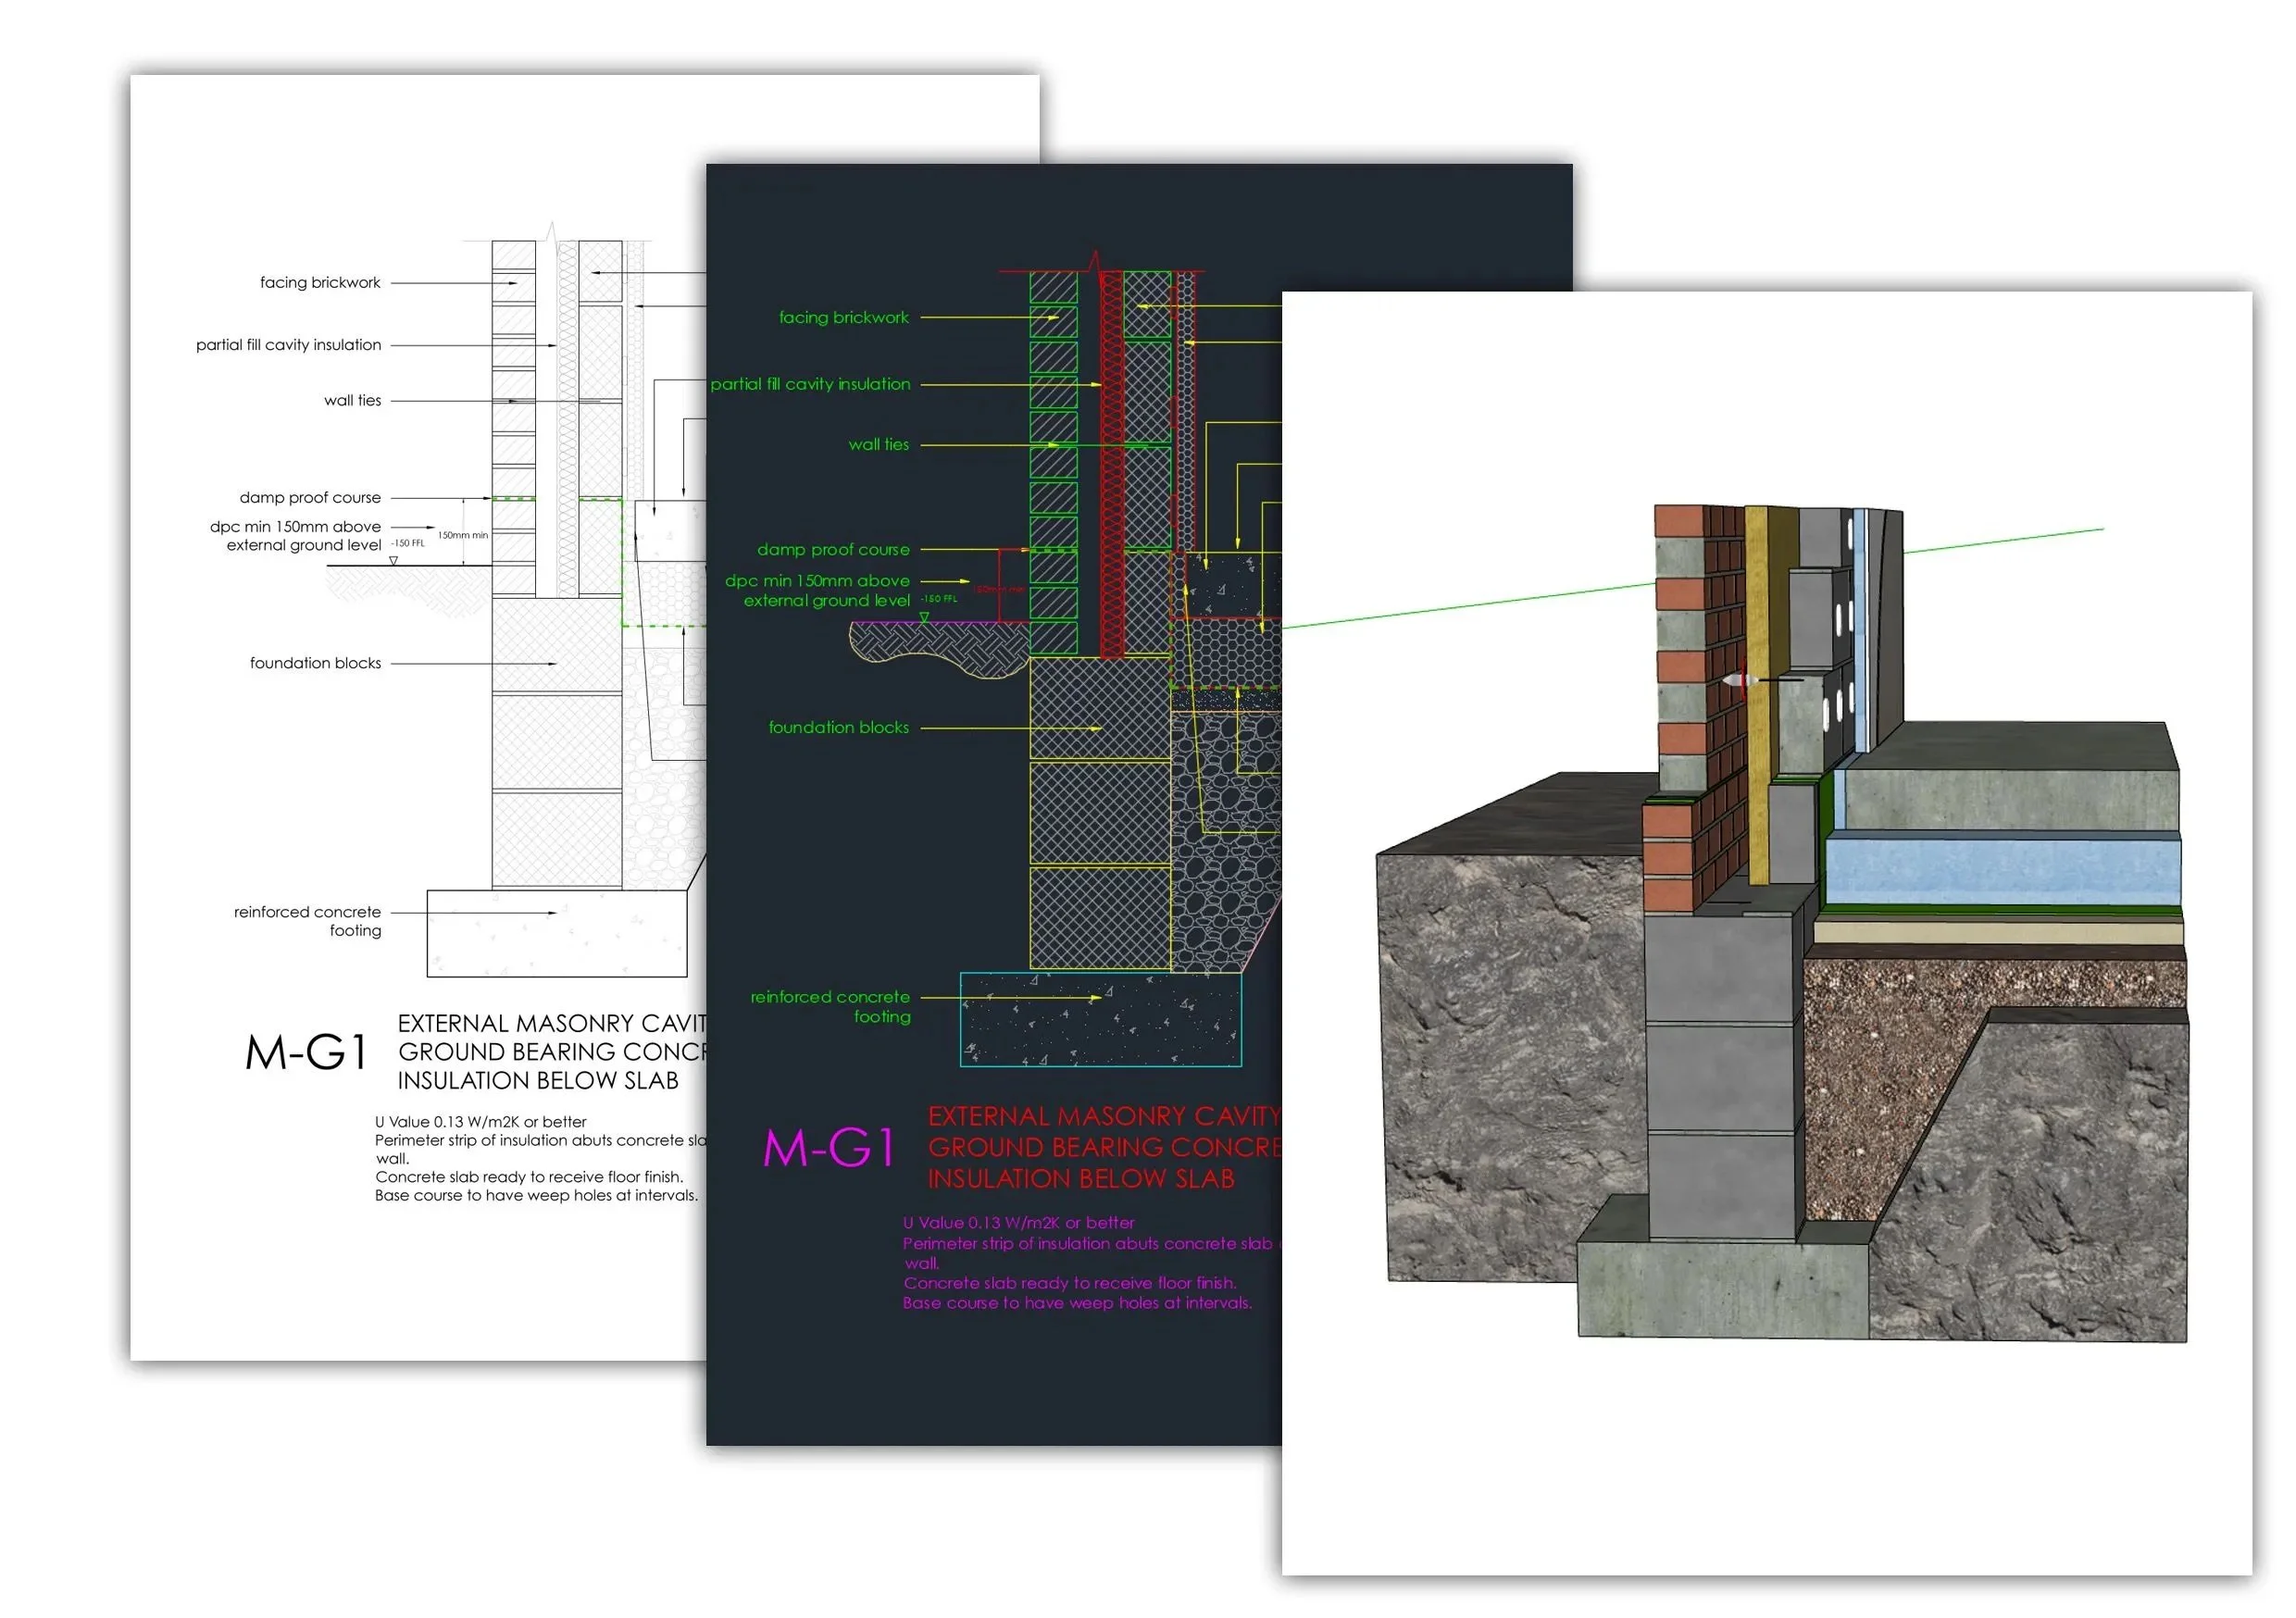2296x1618 pixels.
Task: Click green 'foundation blocks' label on dark sheet
Action: pos(838,728)
